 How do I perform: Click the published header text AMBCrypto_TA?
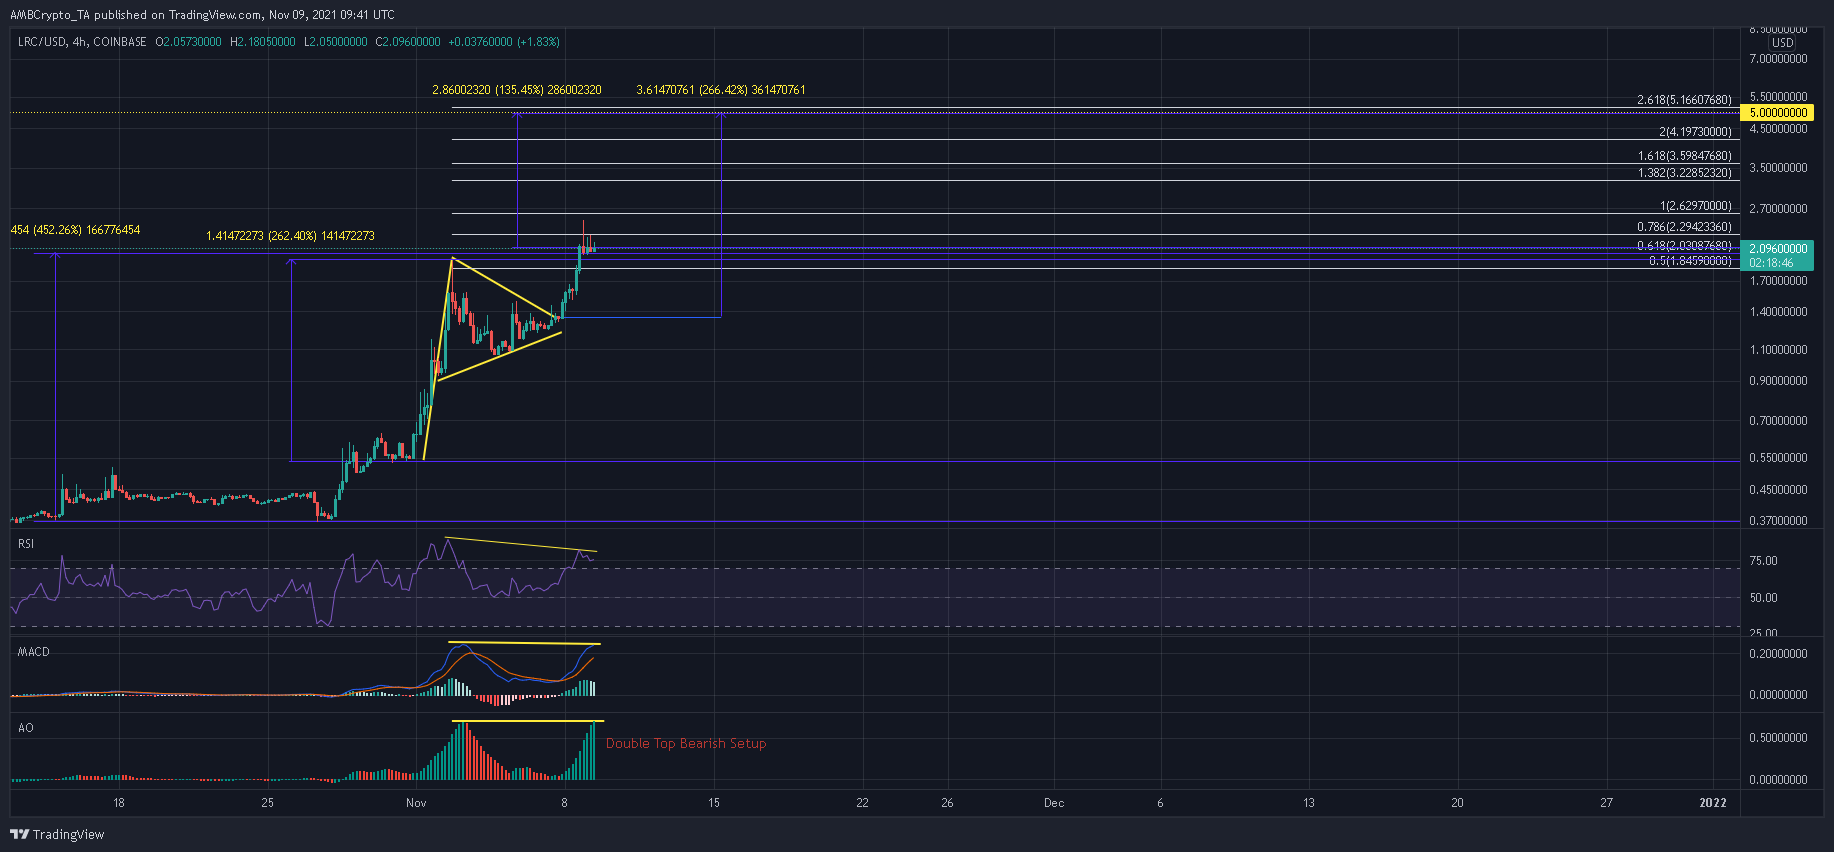[50, 15]
